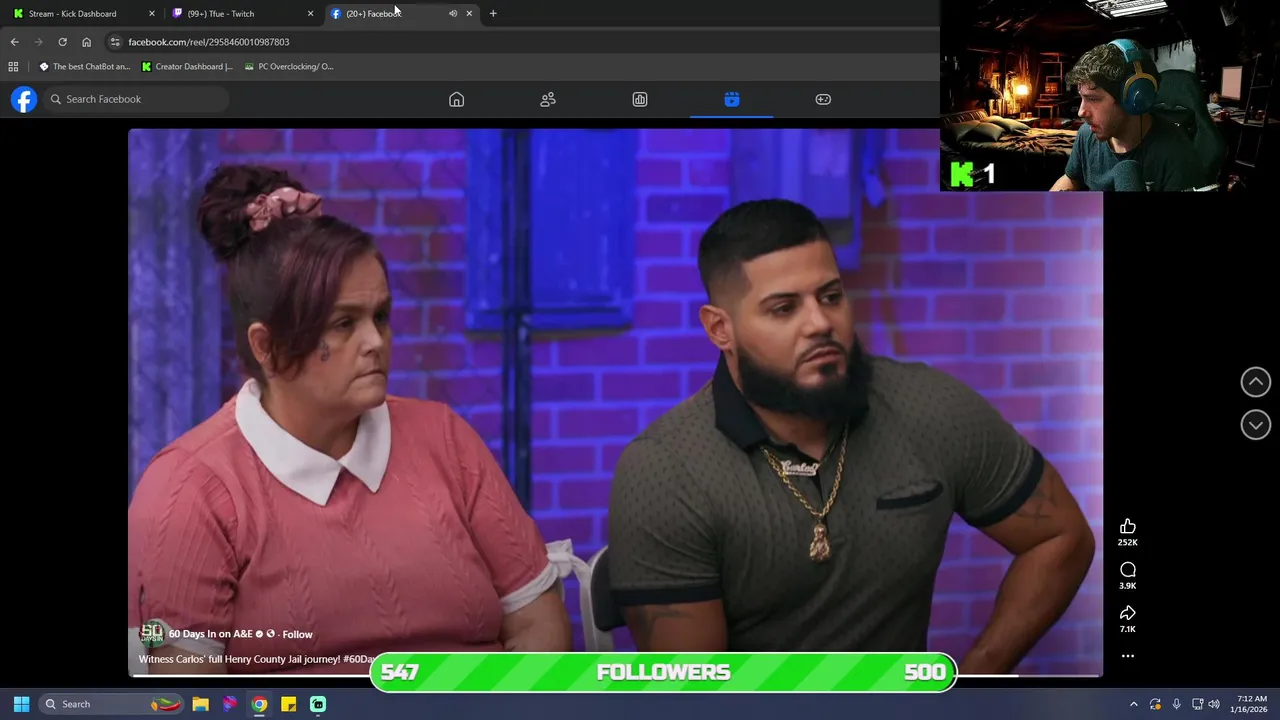Pause the reel video
Viewport: 1280px width, 720px height.
615,402
